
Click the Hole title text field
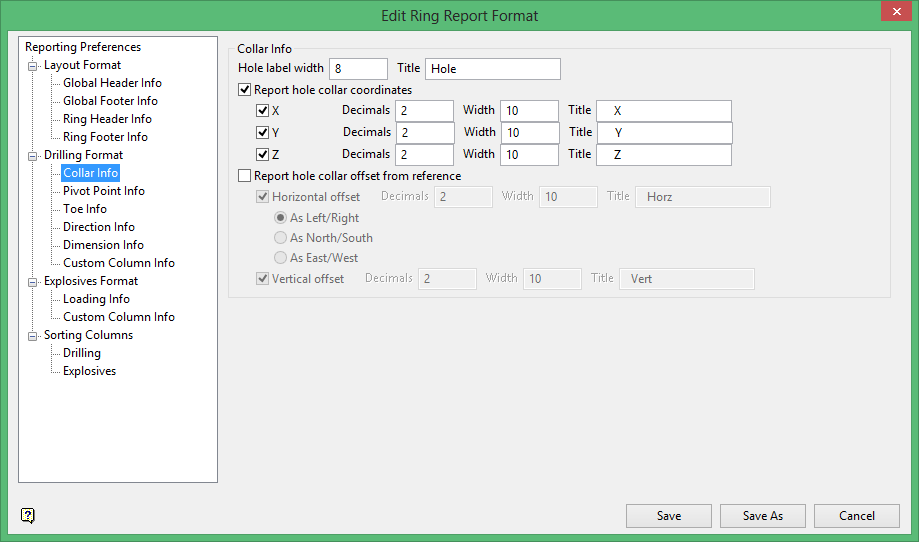coord(492,69)
